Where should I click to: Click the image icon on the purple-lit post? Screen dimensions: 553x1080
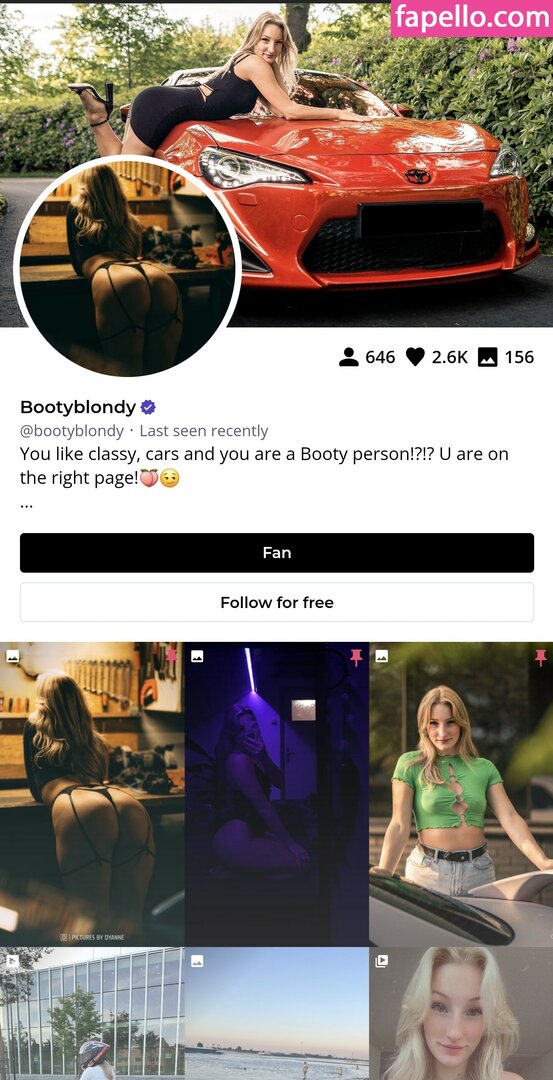click(x=197, y=656)
